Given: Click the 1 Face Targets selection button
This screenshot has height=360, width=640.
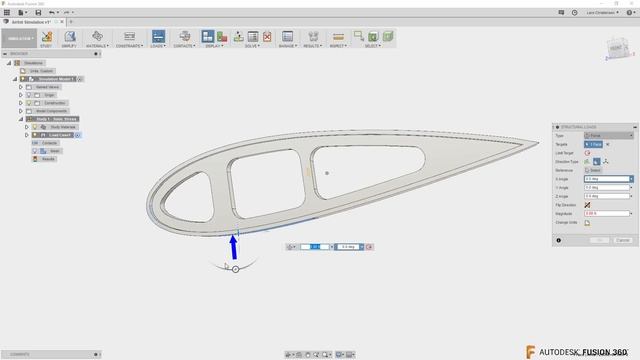Looking at the screenshot, I should tap(593, 144).
